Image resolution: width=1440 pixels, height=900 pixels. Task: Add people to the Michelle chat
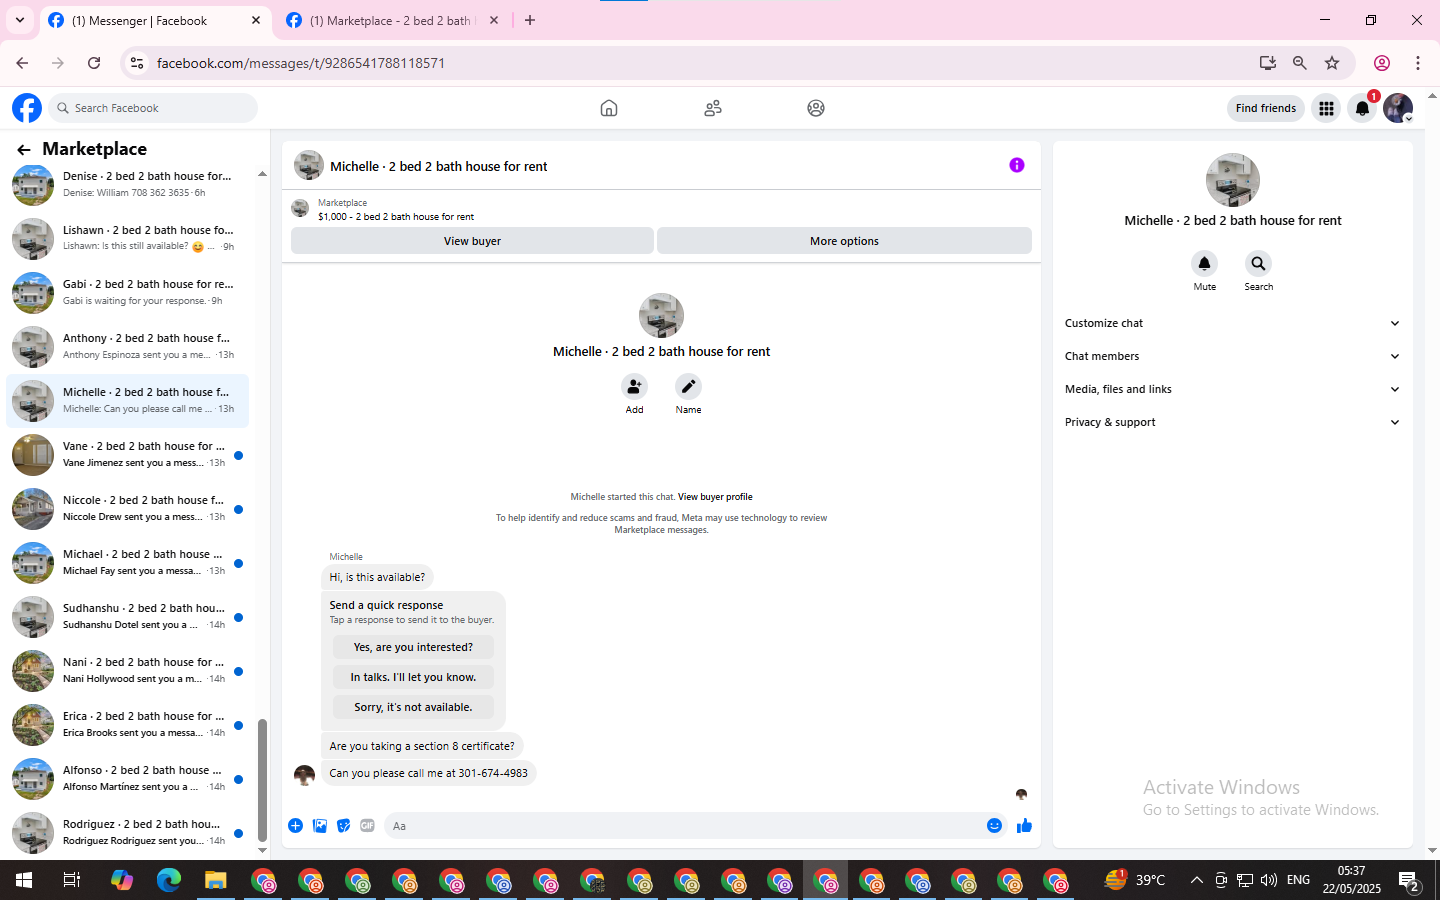634,387
